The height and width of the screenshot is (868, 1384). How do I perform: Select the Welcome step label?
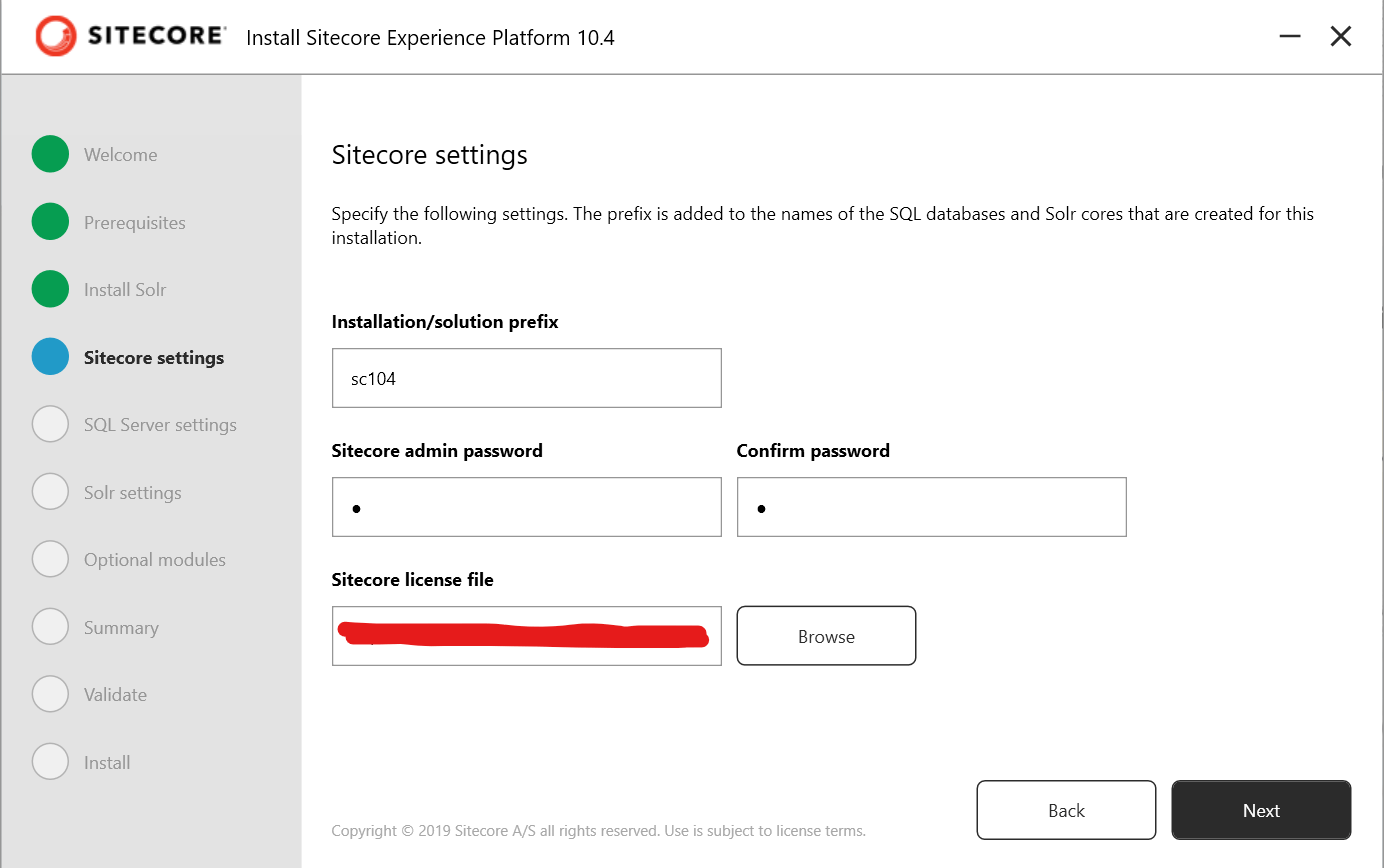coord(120,155)
